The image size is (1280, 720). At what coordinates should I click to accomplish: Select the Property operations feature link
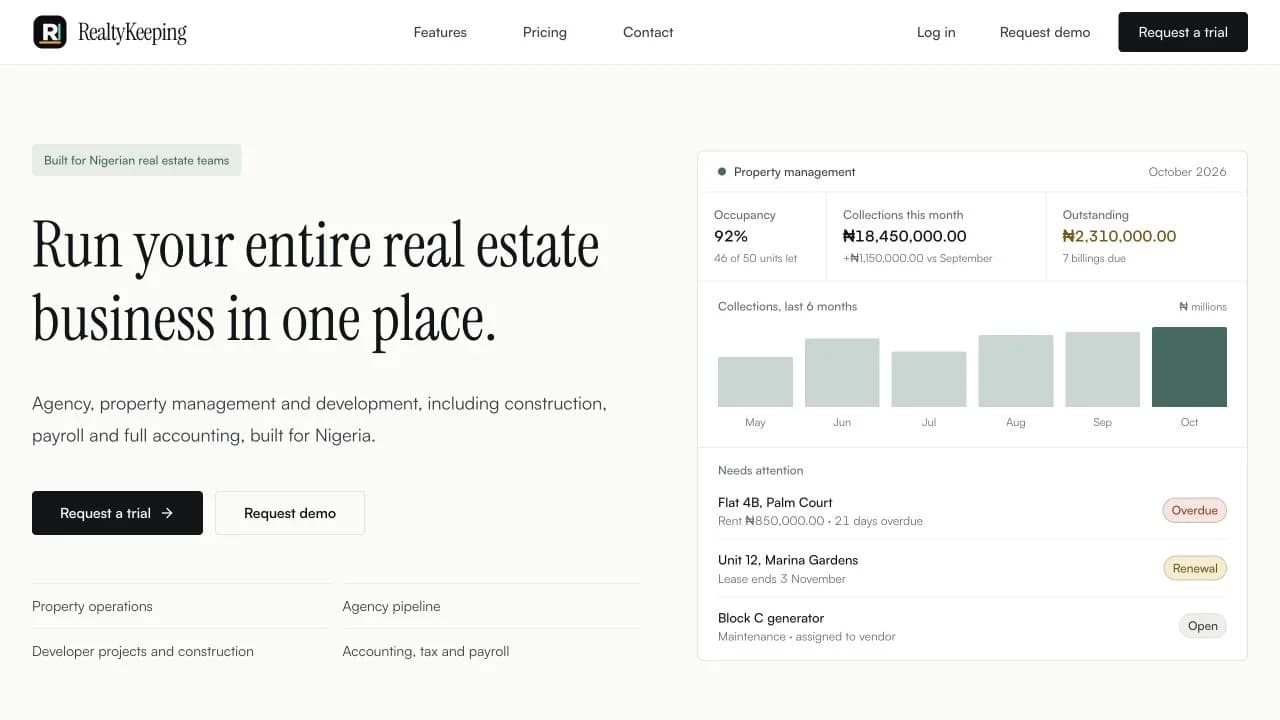coord(92,607)
